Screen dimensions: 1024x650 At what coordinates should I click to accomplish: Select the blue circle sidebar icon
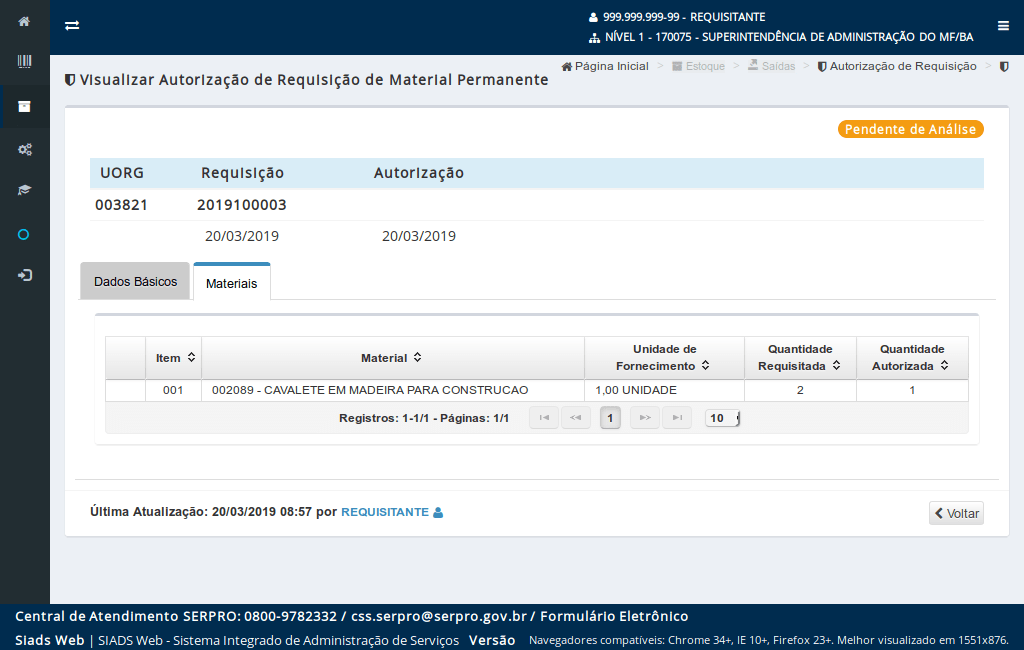(x=24, y=235)
